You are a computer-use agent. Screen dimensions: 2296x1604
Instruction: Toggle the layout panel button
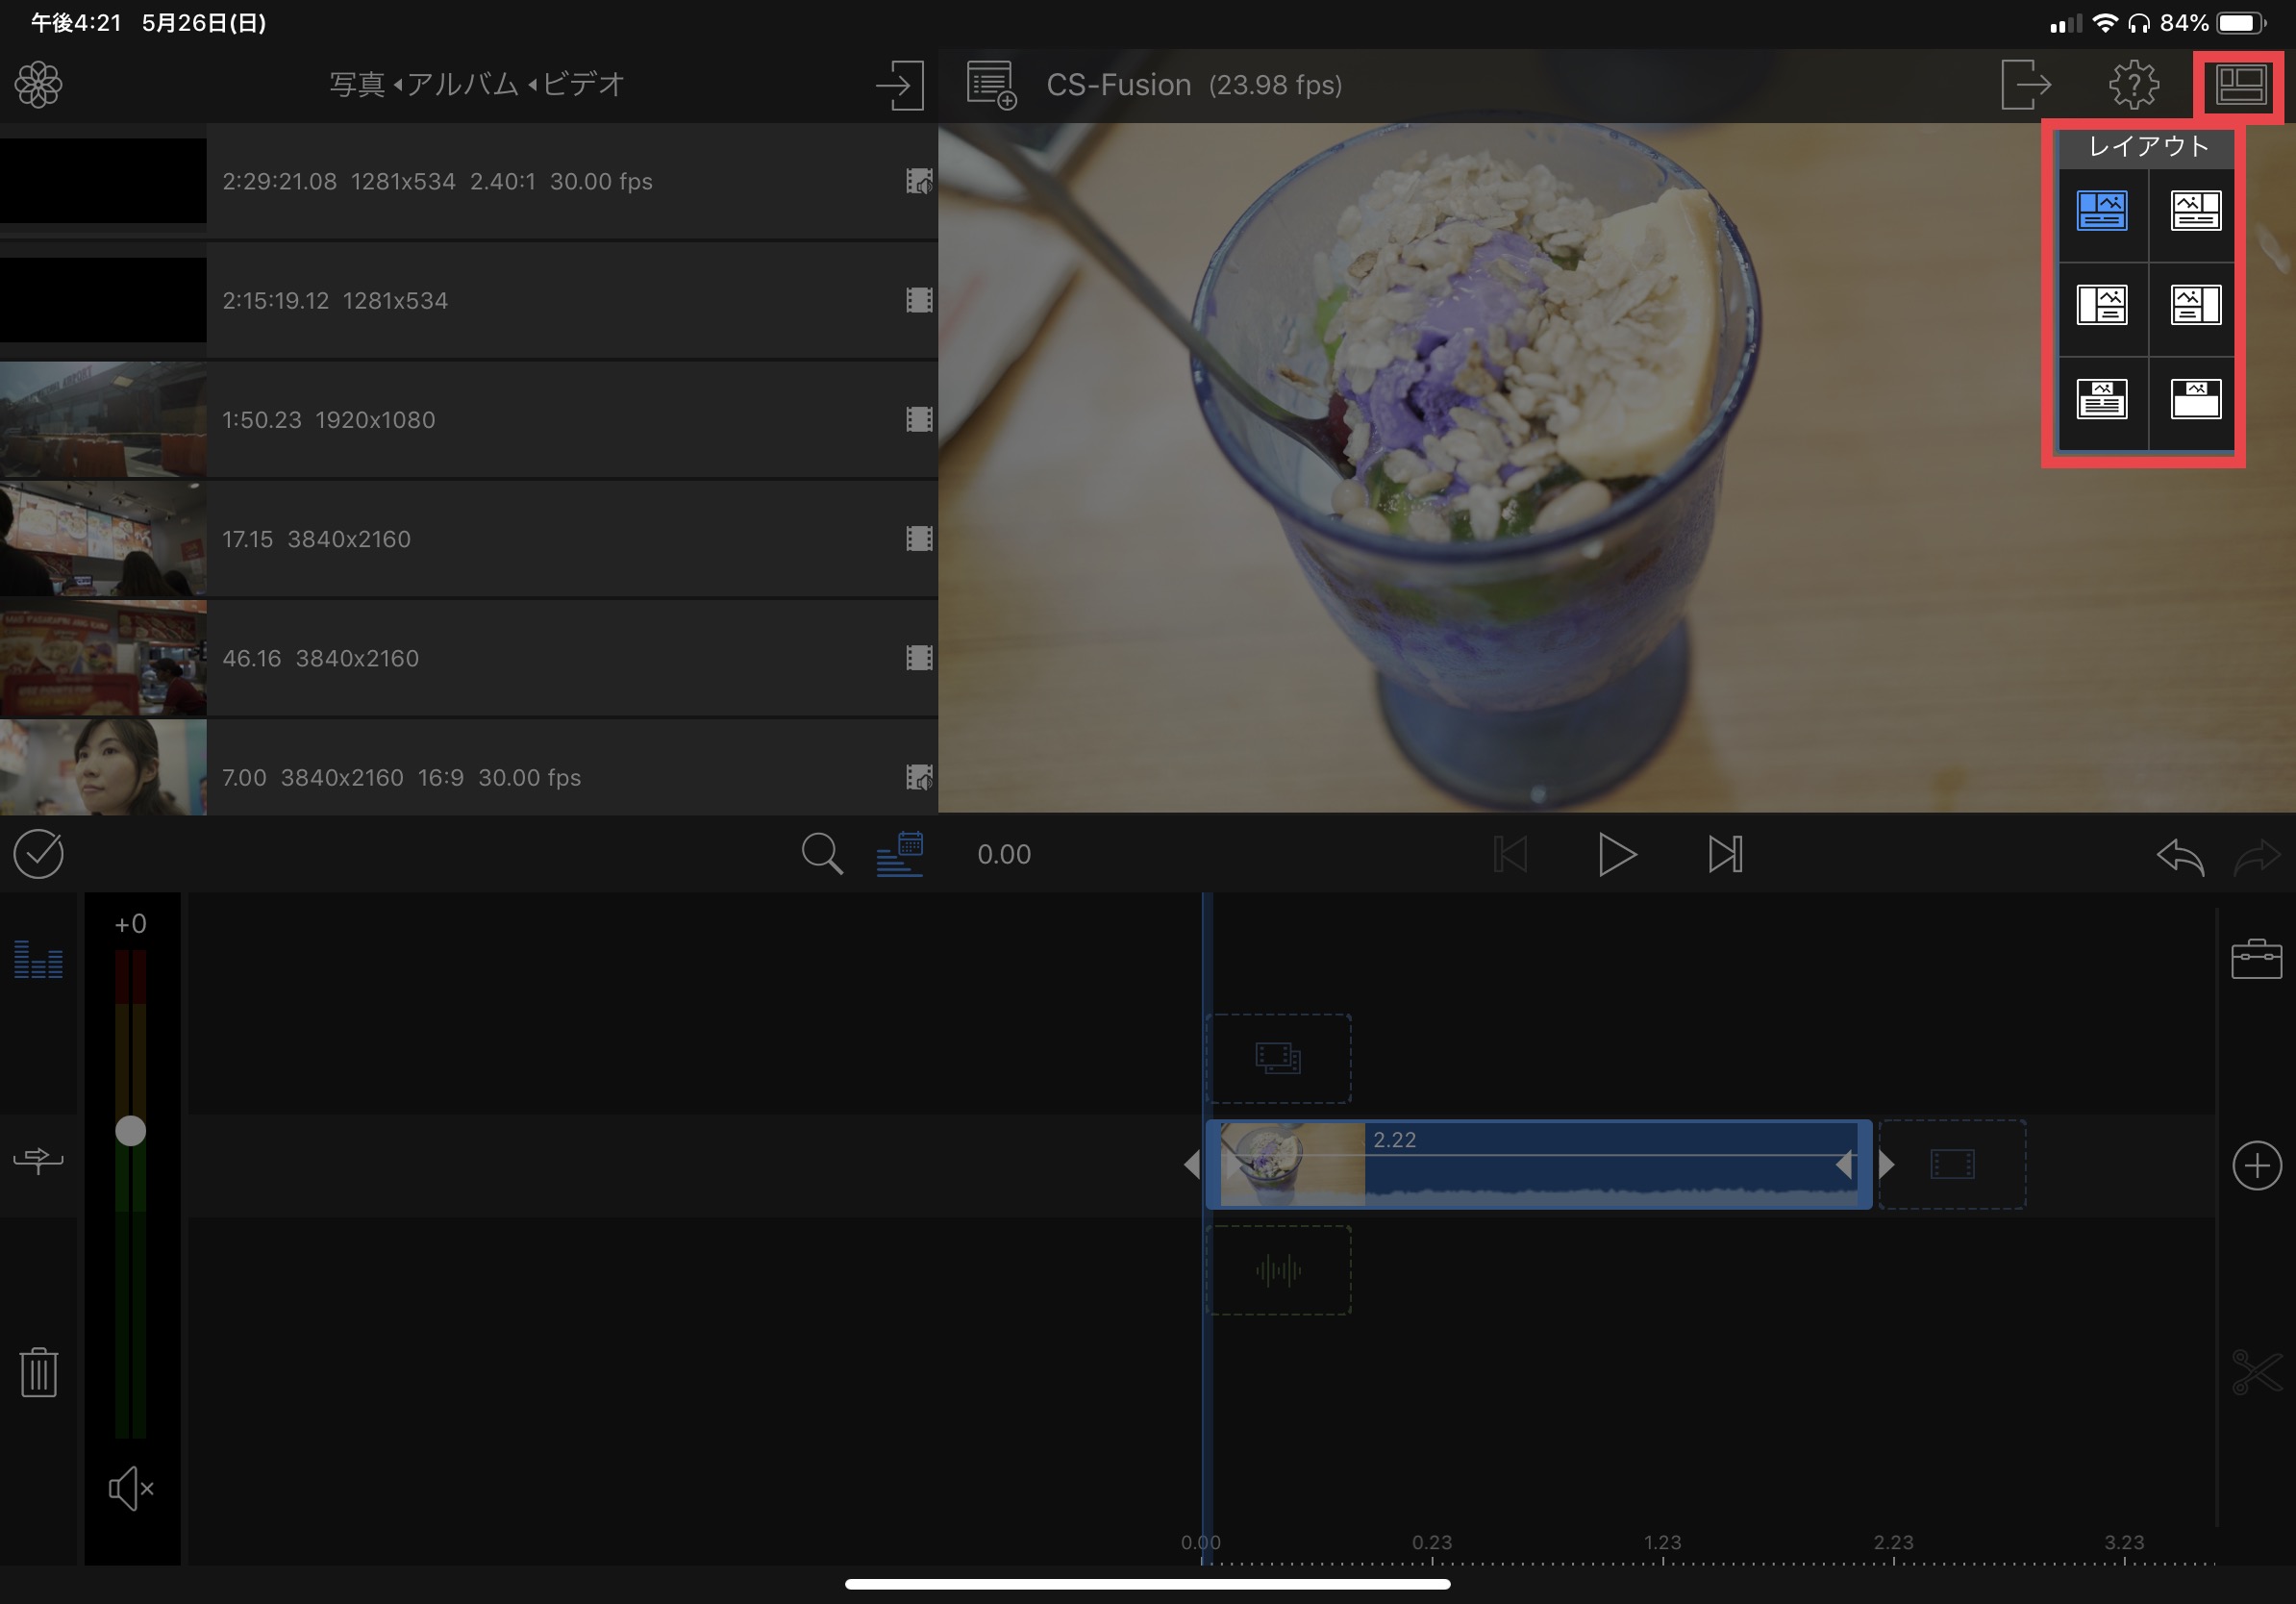click(2240, 85)
